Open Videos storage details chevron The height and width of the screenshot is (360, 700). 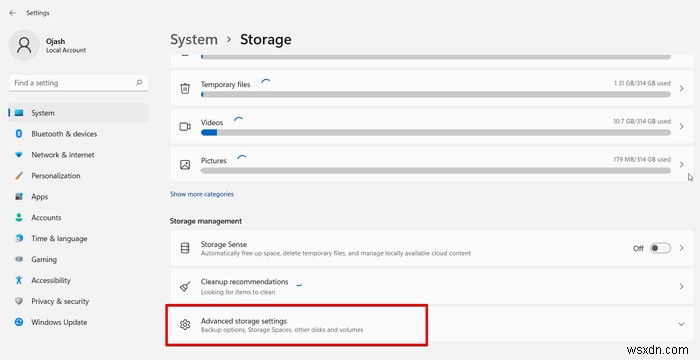point(682,126)
